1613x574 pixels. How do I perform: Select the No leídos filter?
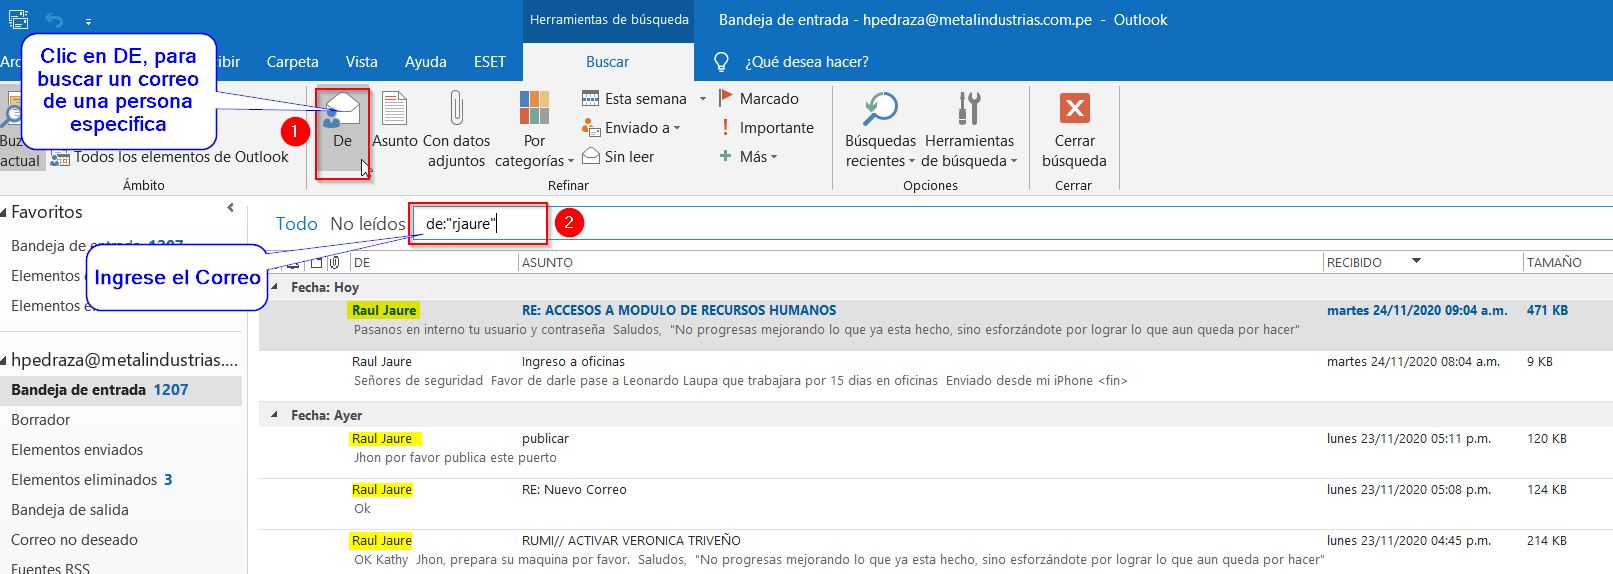coord(367,224)
